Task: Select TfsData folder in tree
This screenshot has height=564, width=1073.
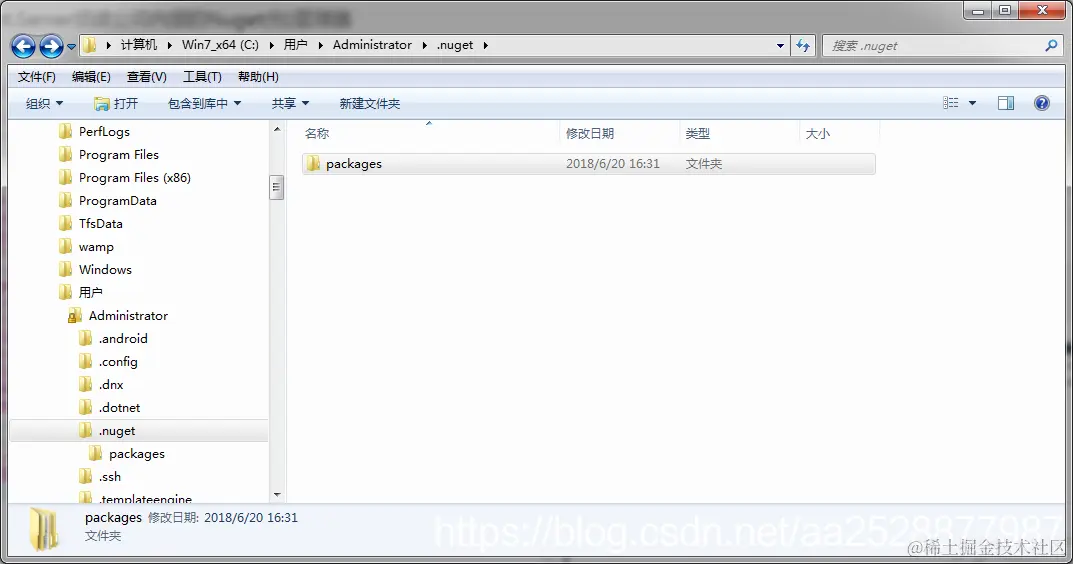Action: pyautogui.click(x=101, y=224)
